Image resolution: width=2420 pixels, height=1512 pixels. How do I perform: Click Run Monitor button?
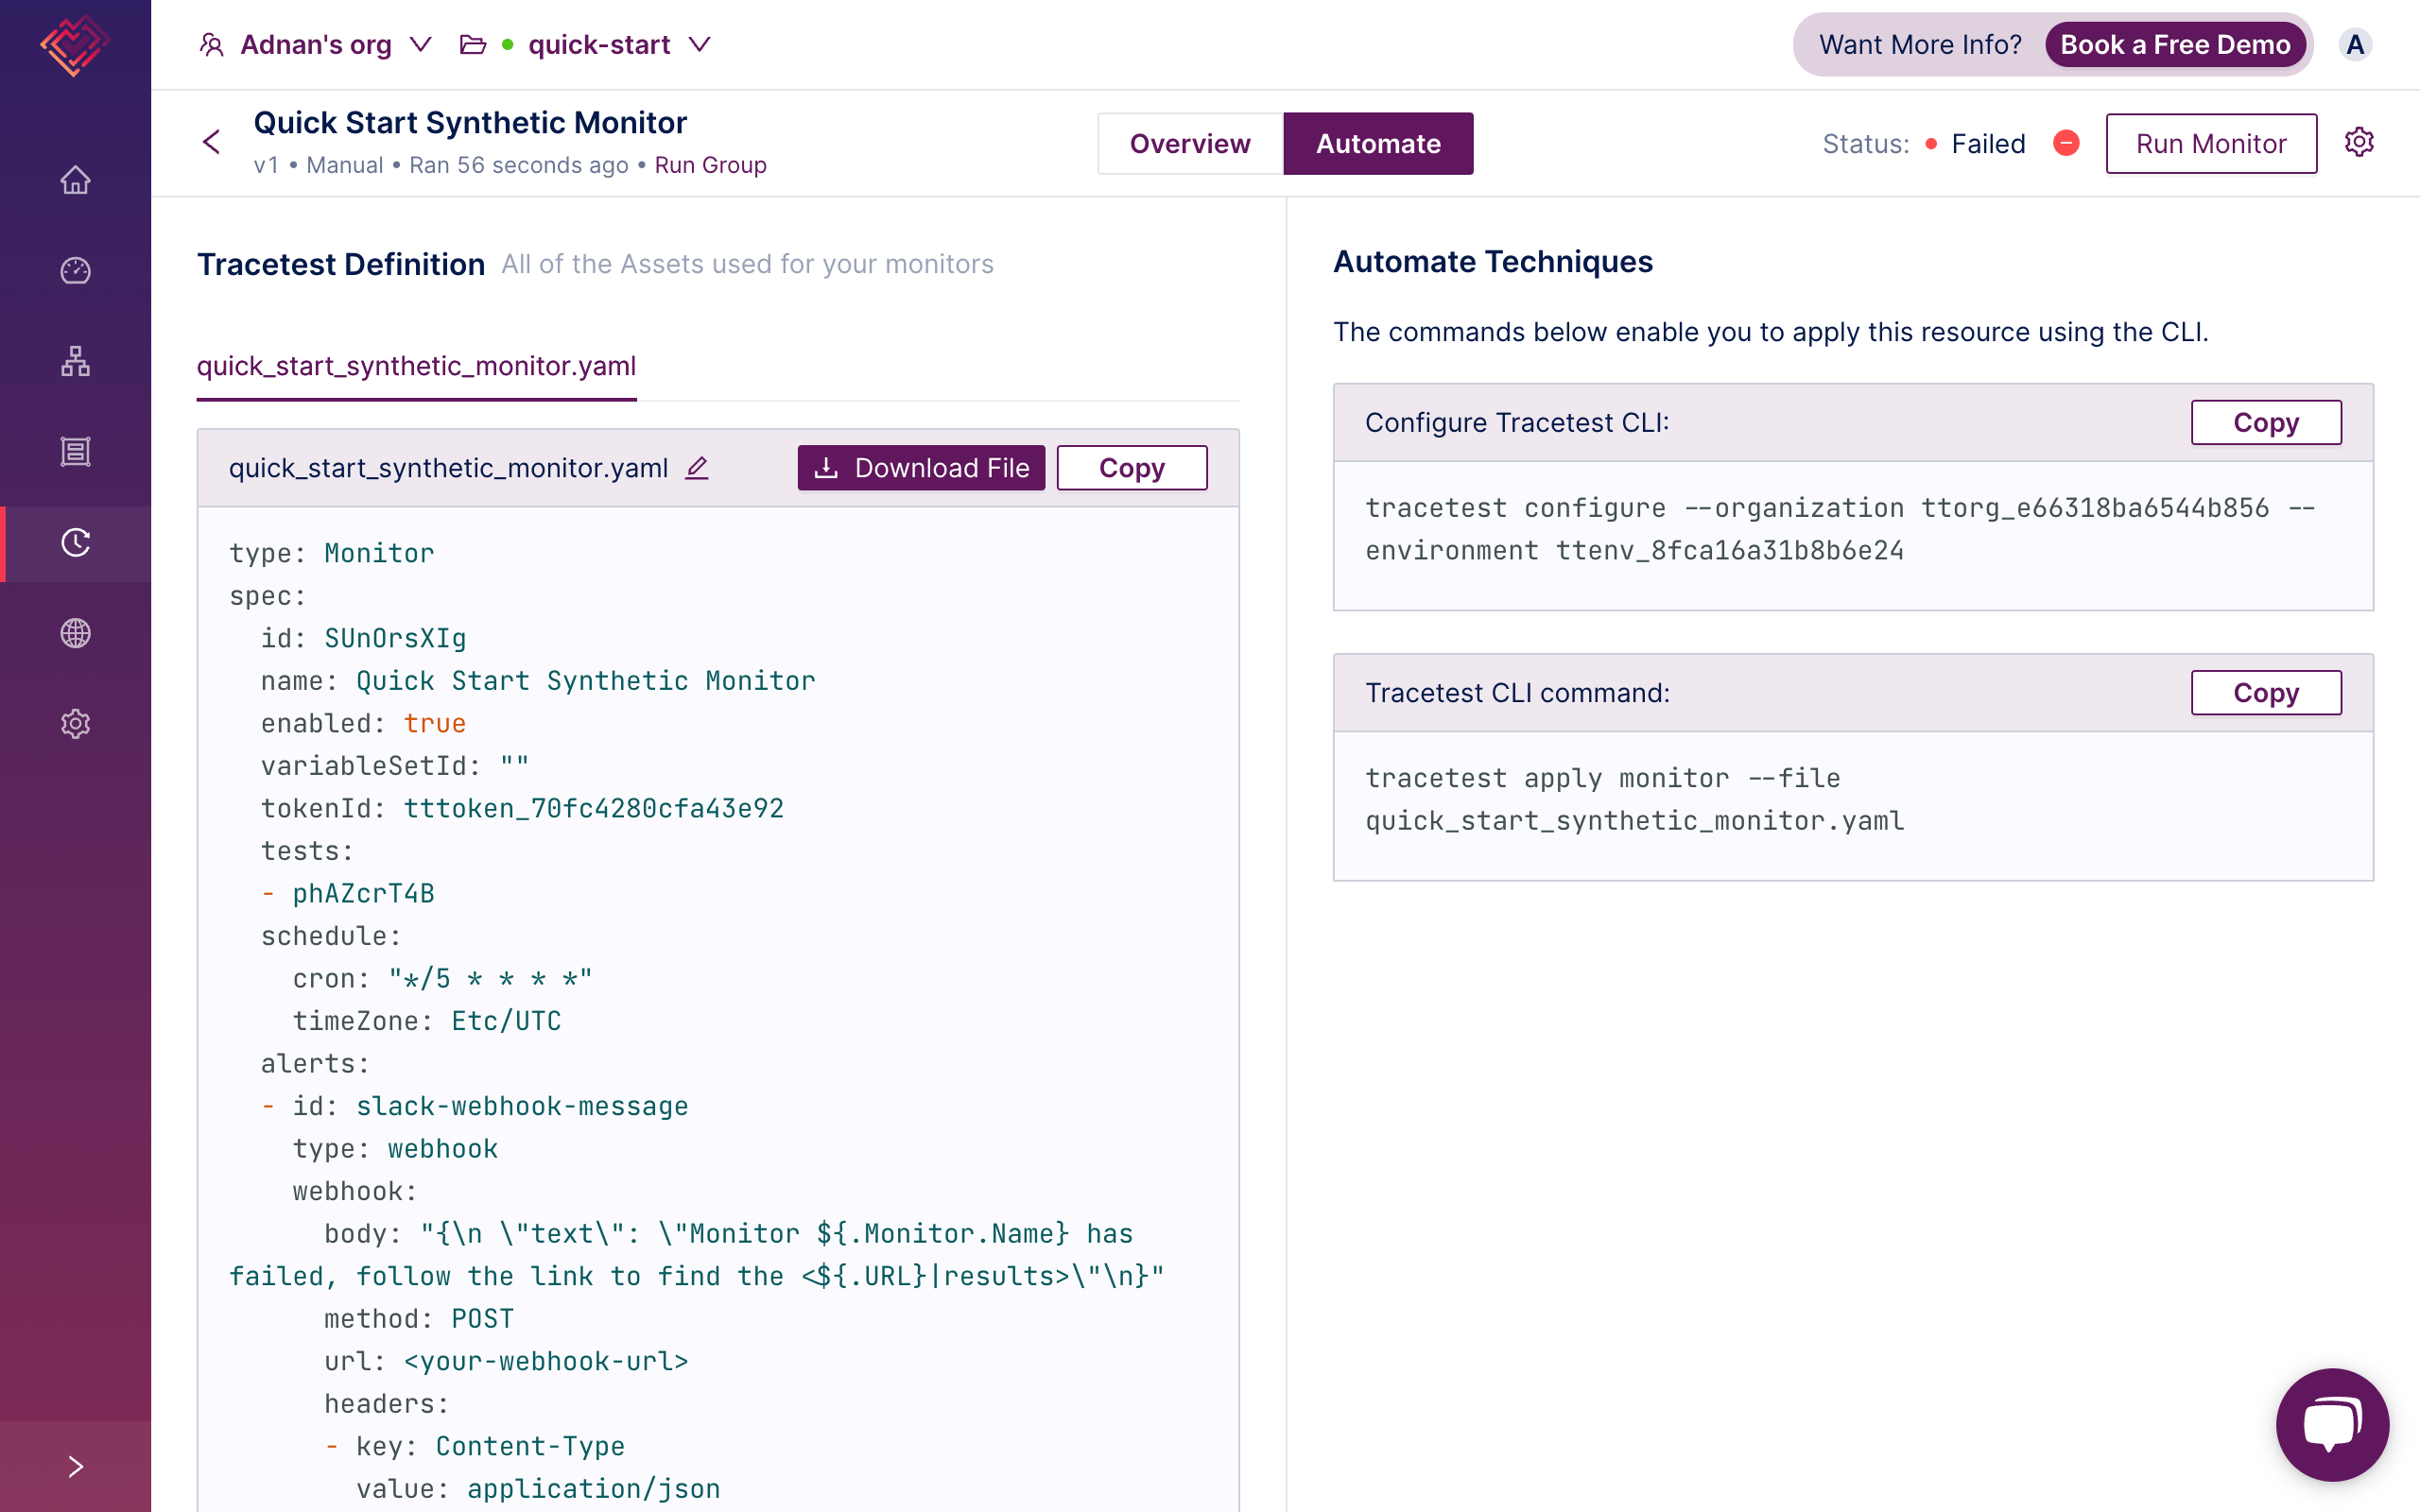tap(2211, 143)
